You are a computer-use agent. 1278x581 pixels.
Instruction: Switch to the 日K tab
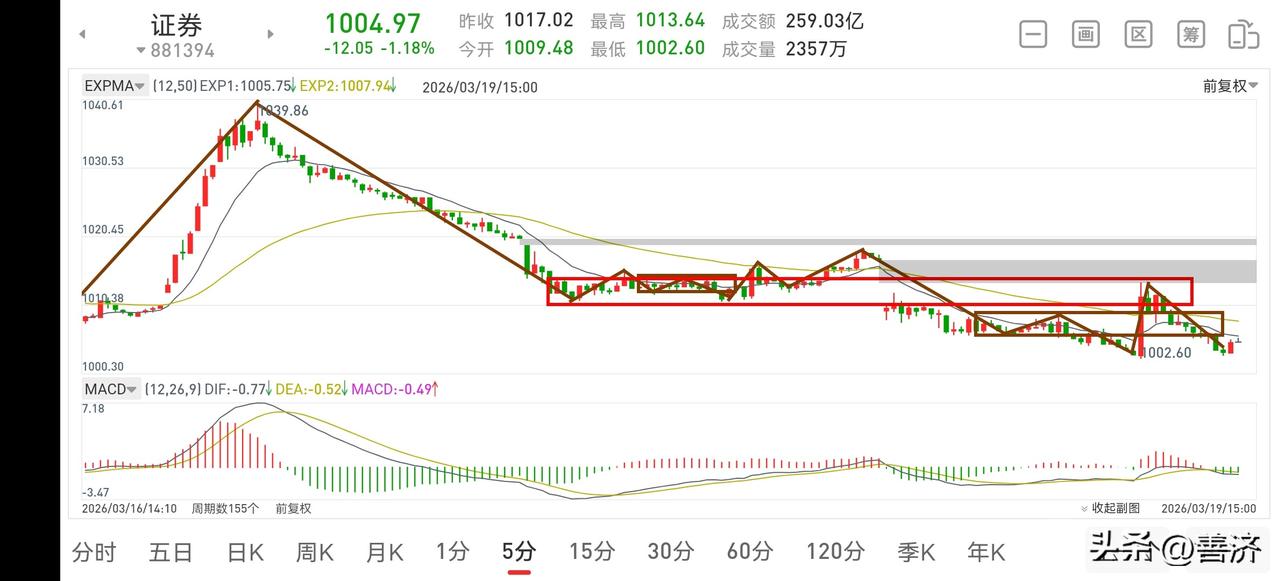click(x=245, y=551)
